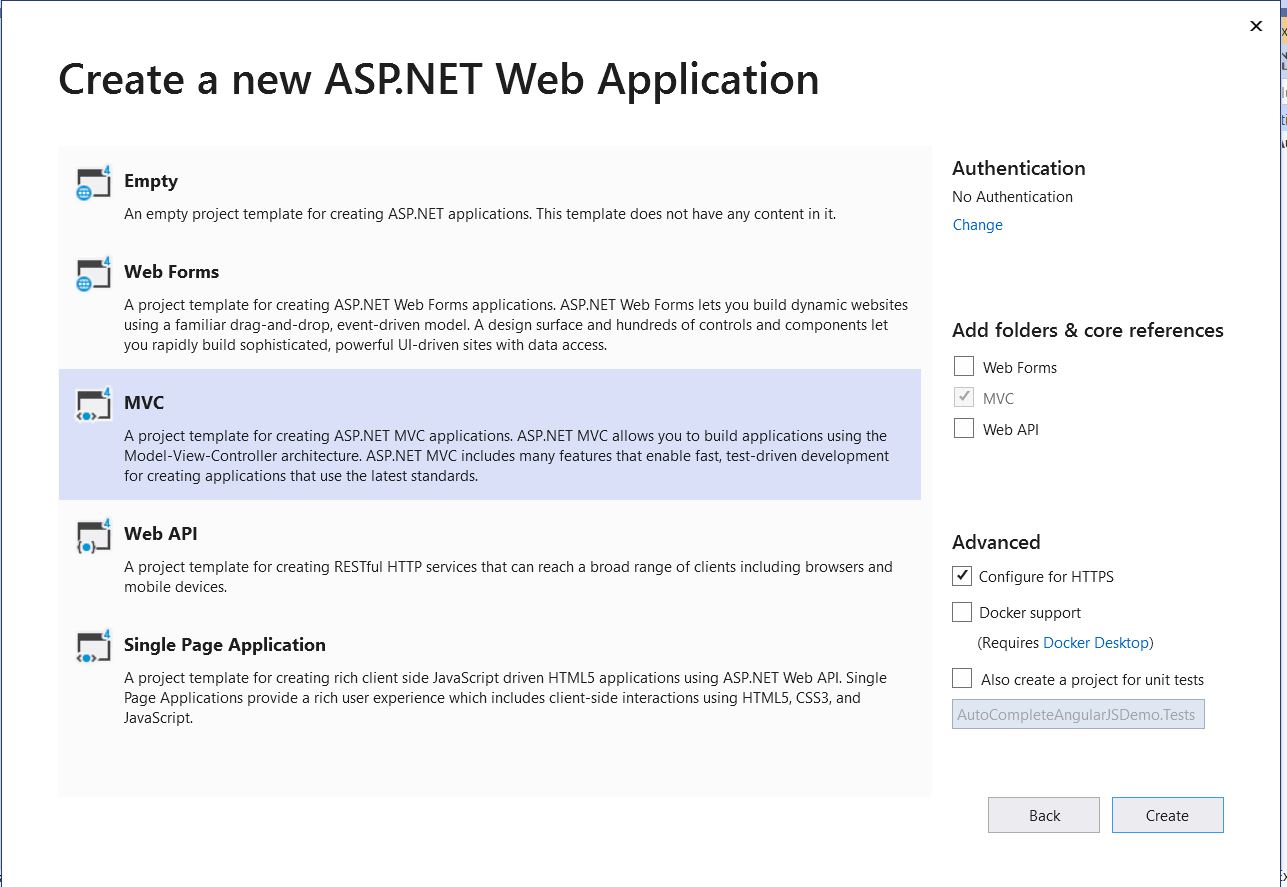This screenshot has width=1287, height=887.
Task: Click the No Authentication status text
Action: (x=1012, y=197)
